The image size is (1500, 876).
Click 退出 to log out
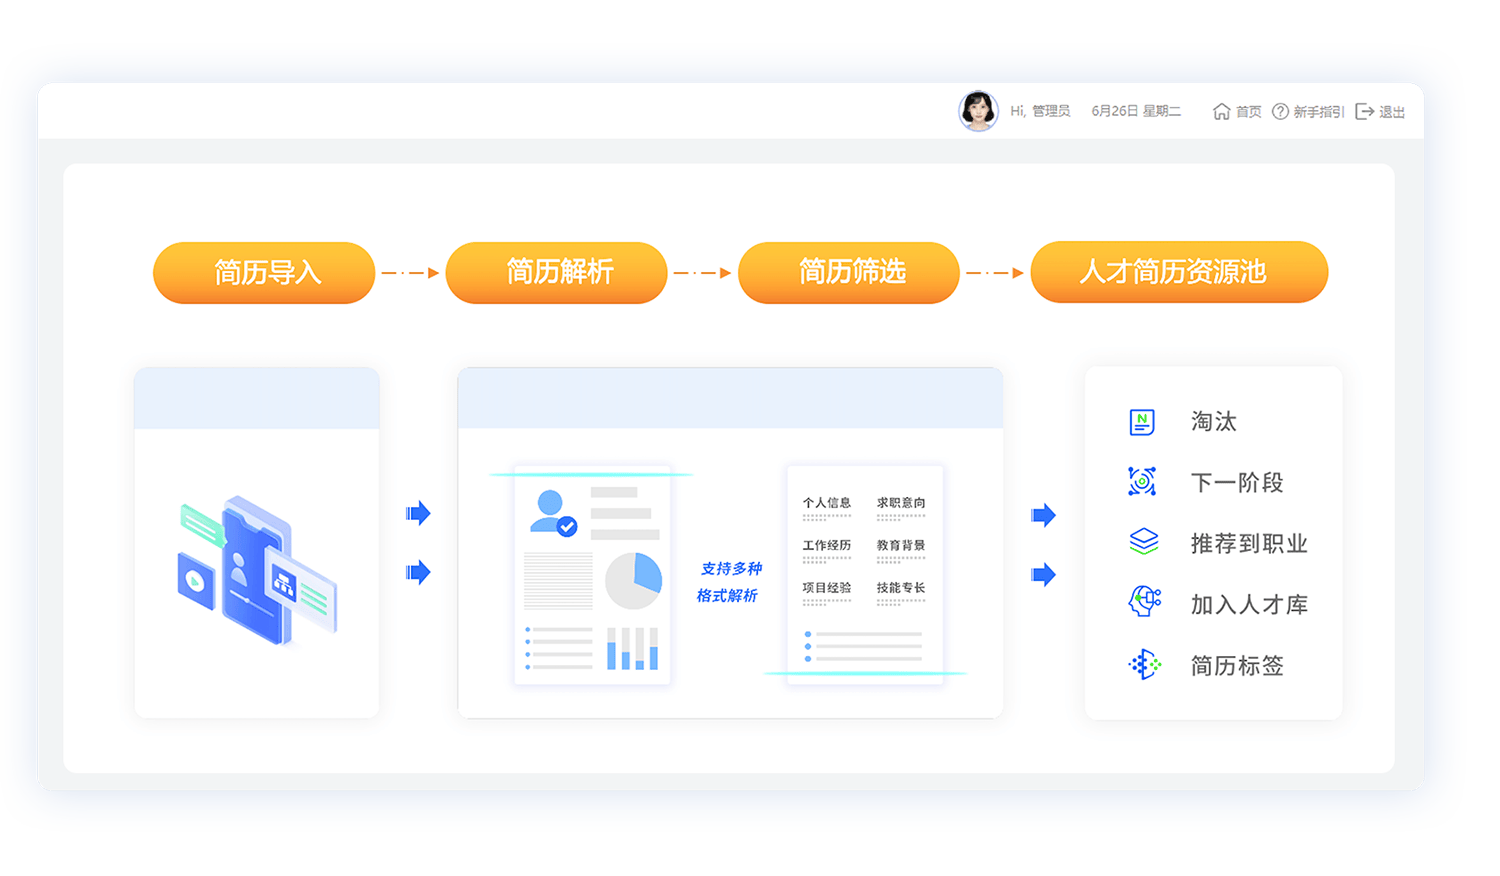tap(1393, 112)
